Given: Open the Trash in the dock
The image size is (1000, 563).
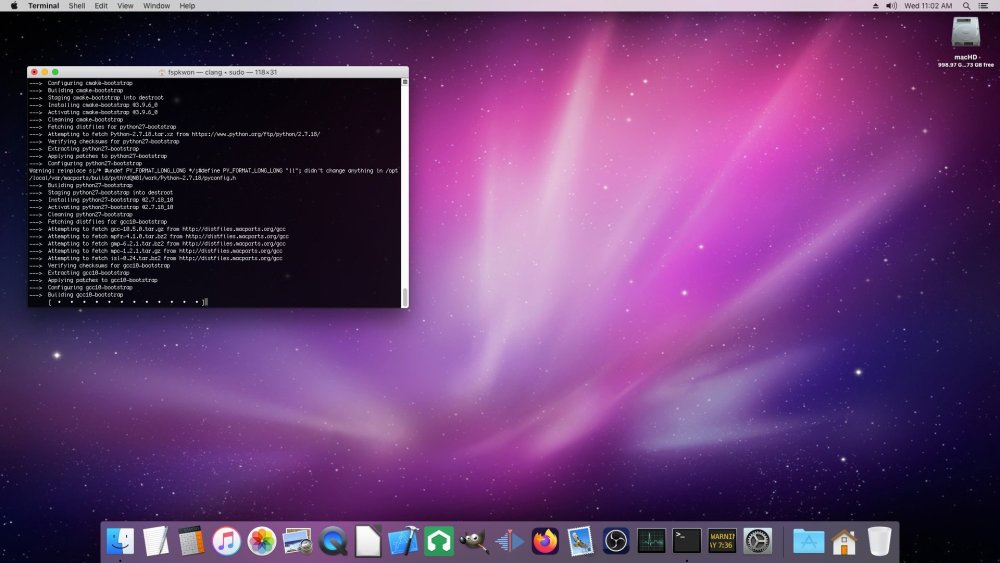Looking at the screenshot, I should [879, 541].
